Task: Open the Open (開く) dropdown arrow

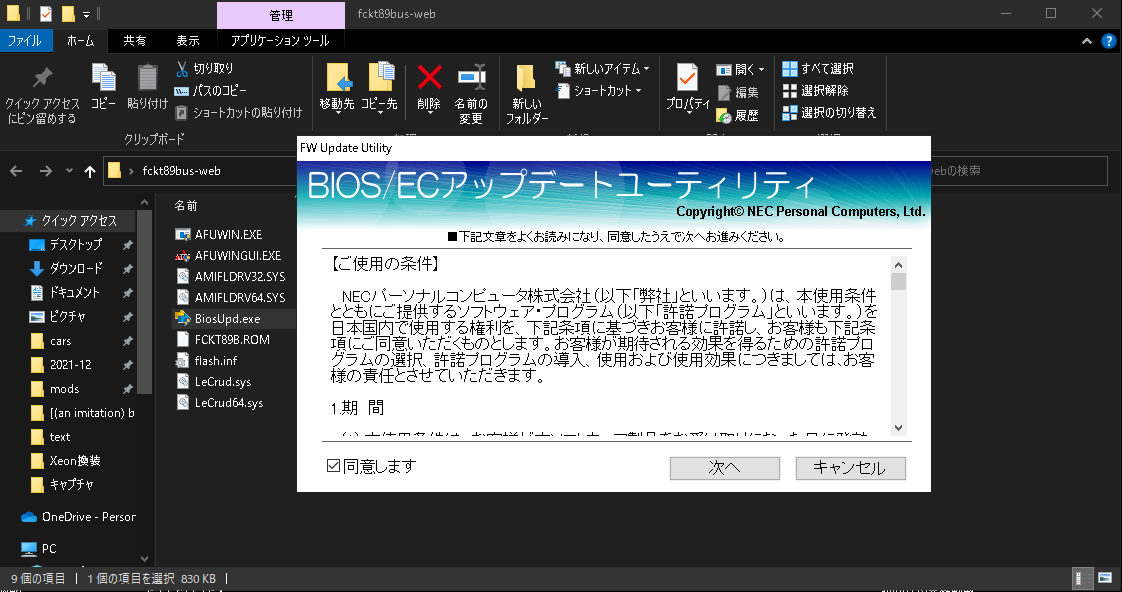Action: point(761,69)
